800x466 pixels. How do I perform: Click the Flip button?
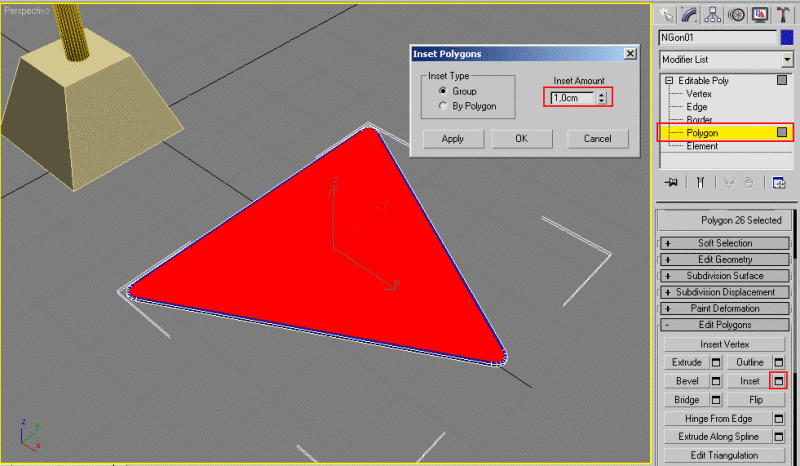pyautogui.click(x=756, y=400)
